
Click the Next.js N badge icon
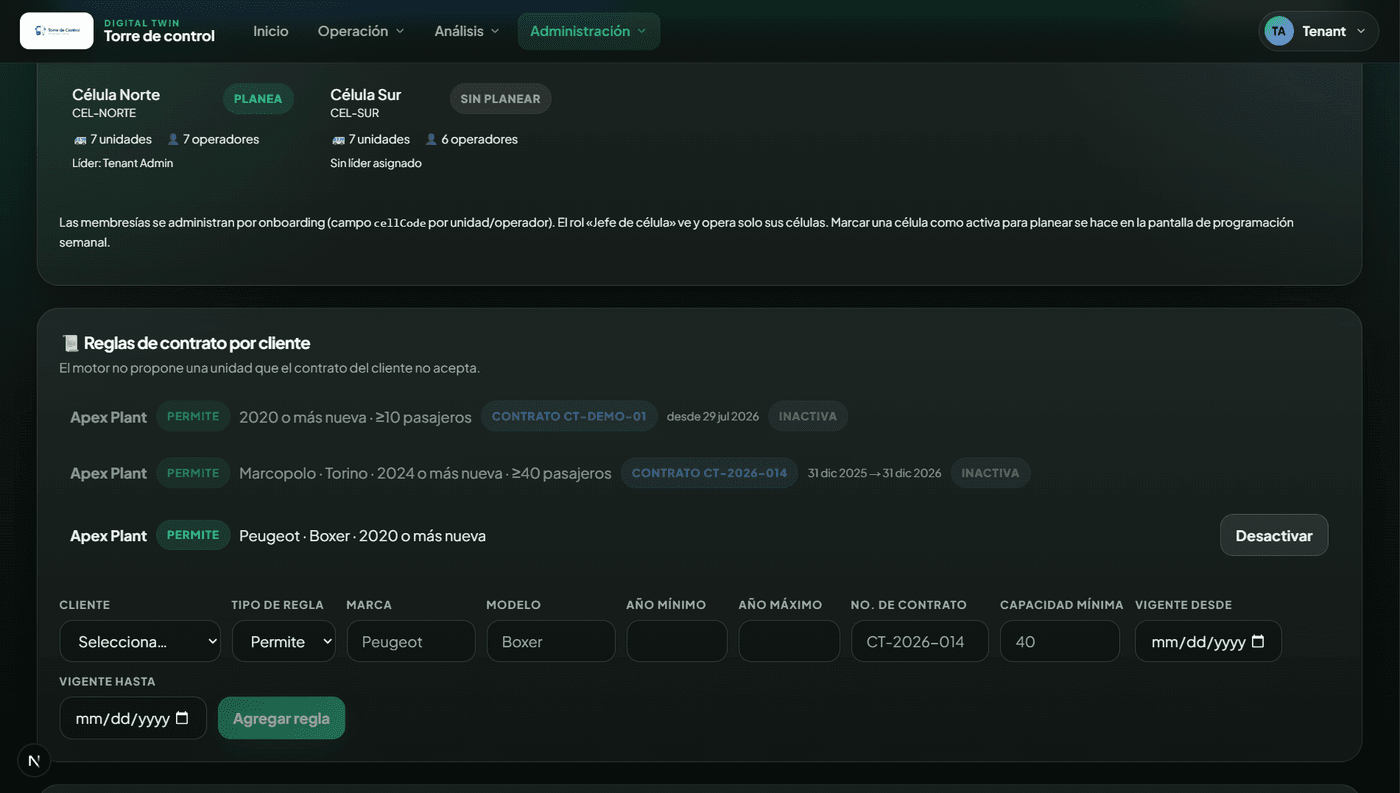[34, 761]
